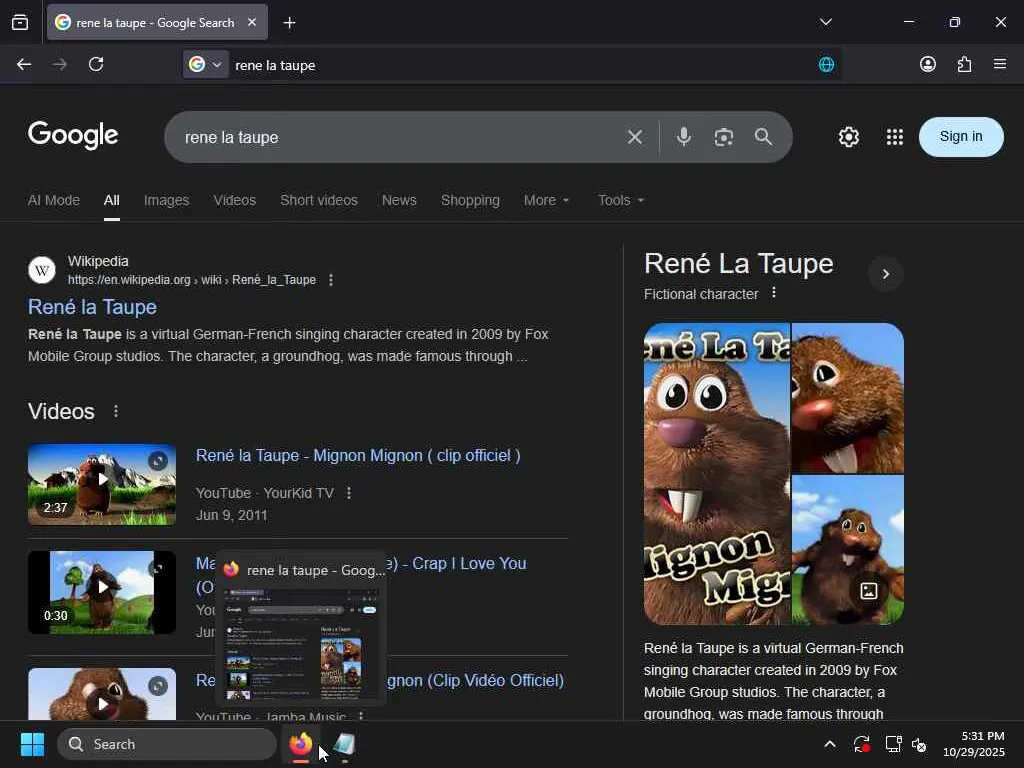The image size is (1024, 768).
Task: Show hidden system tray icons
Action: pos(829,744)
